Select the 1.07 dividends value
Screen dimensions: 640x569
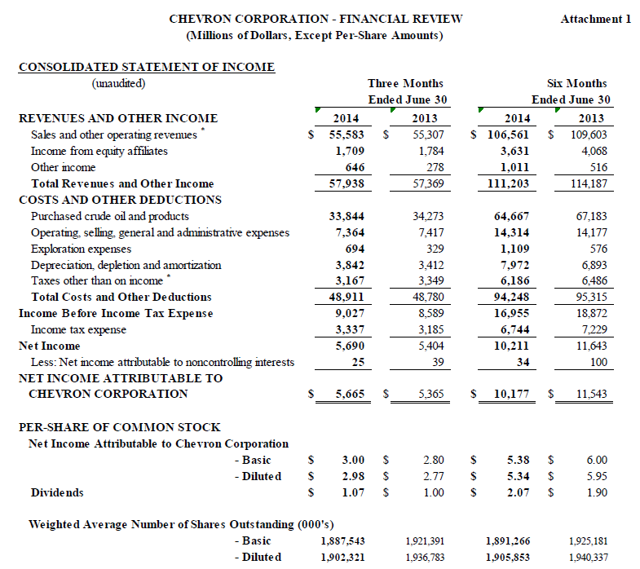click(x=353, y=493)
